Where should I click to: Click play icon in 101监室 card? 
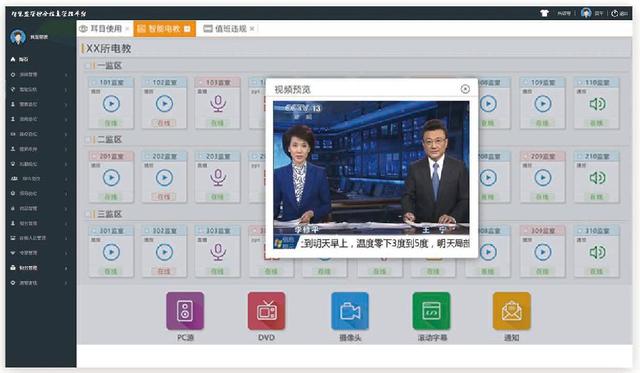pyautogui.click(x=111, y=104)
